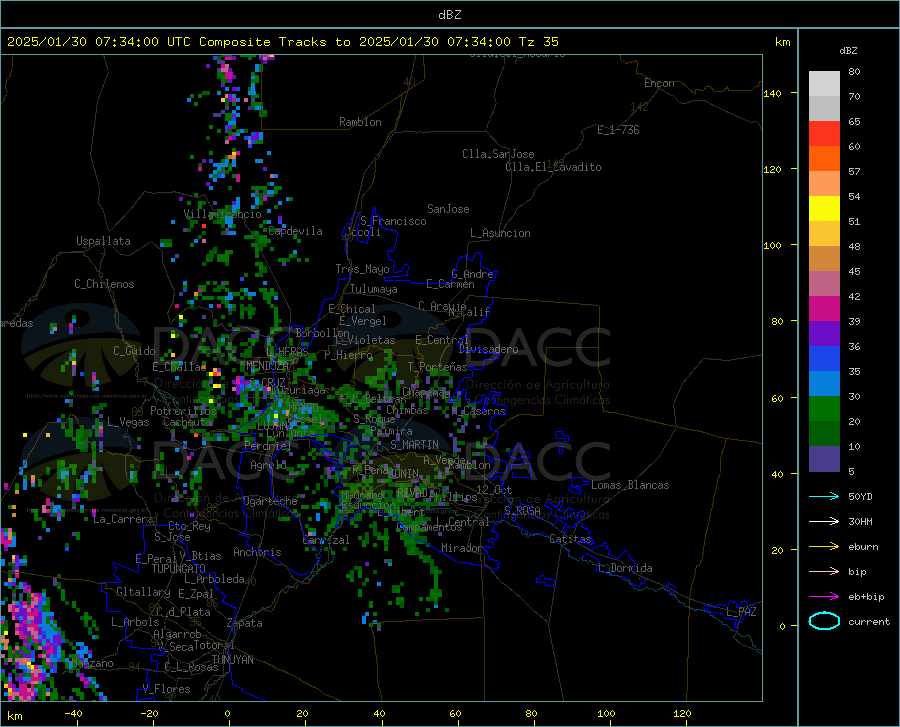Click the 120 km tick on horizontal axis
This screenshot has height=727, width=900.
pos(682,714)
